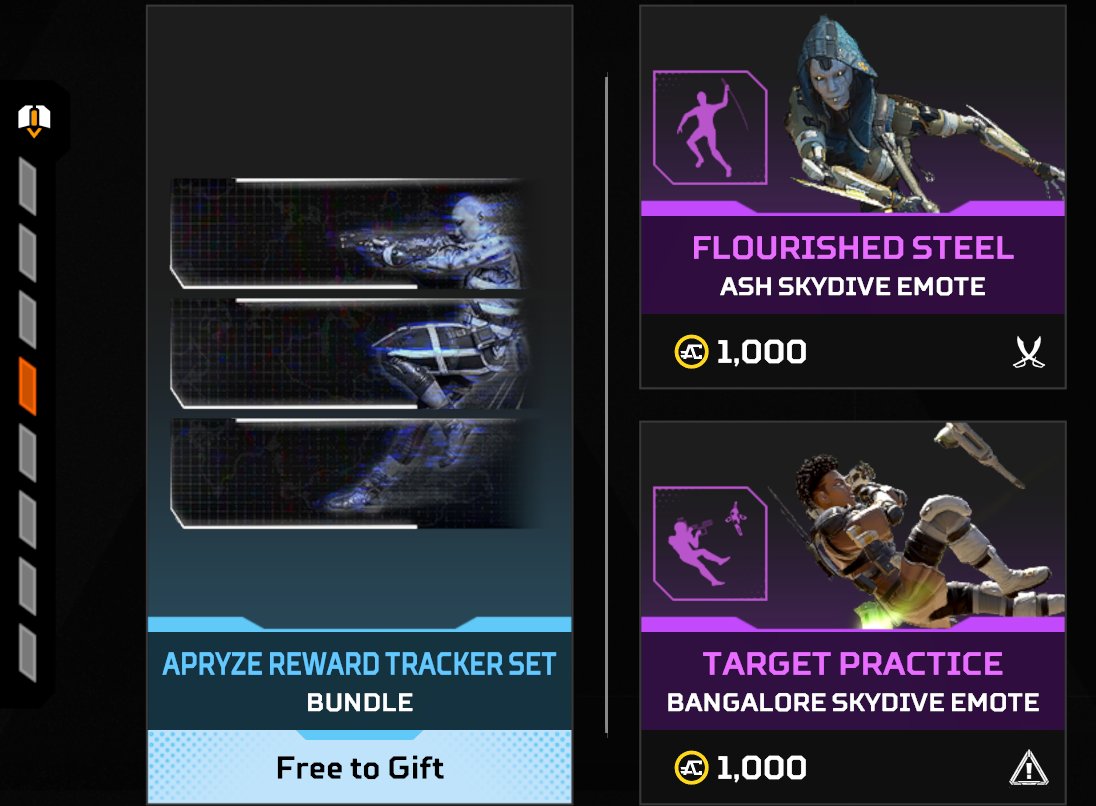Select the middle tracker banner in the bundle
Image resolution: width=1096 pixels, height=806 pixels.
(347, 354)
